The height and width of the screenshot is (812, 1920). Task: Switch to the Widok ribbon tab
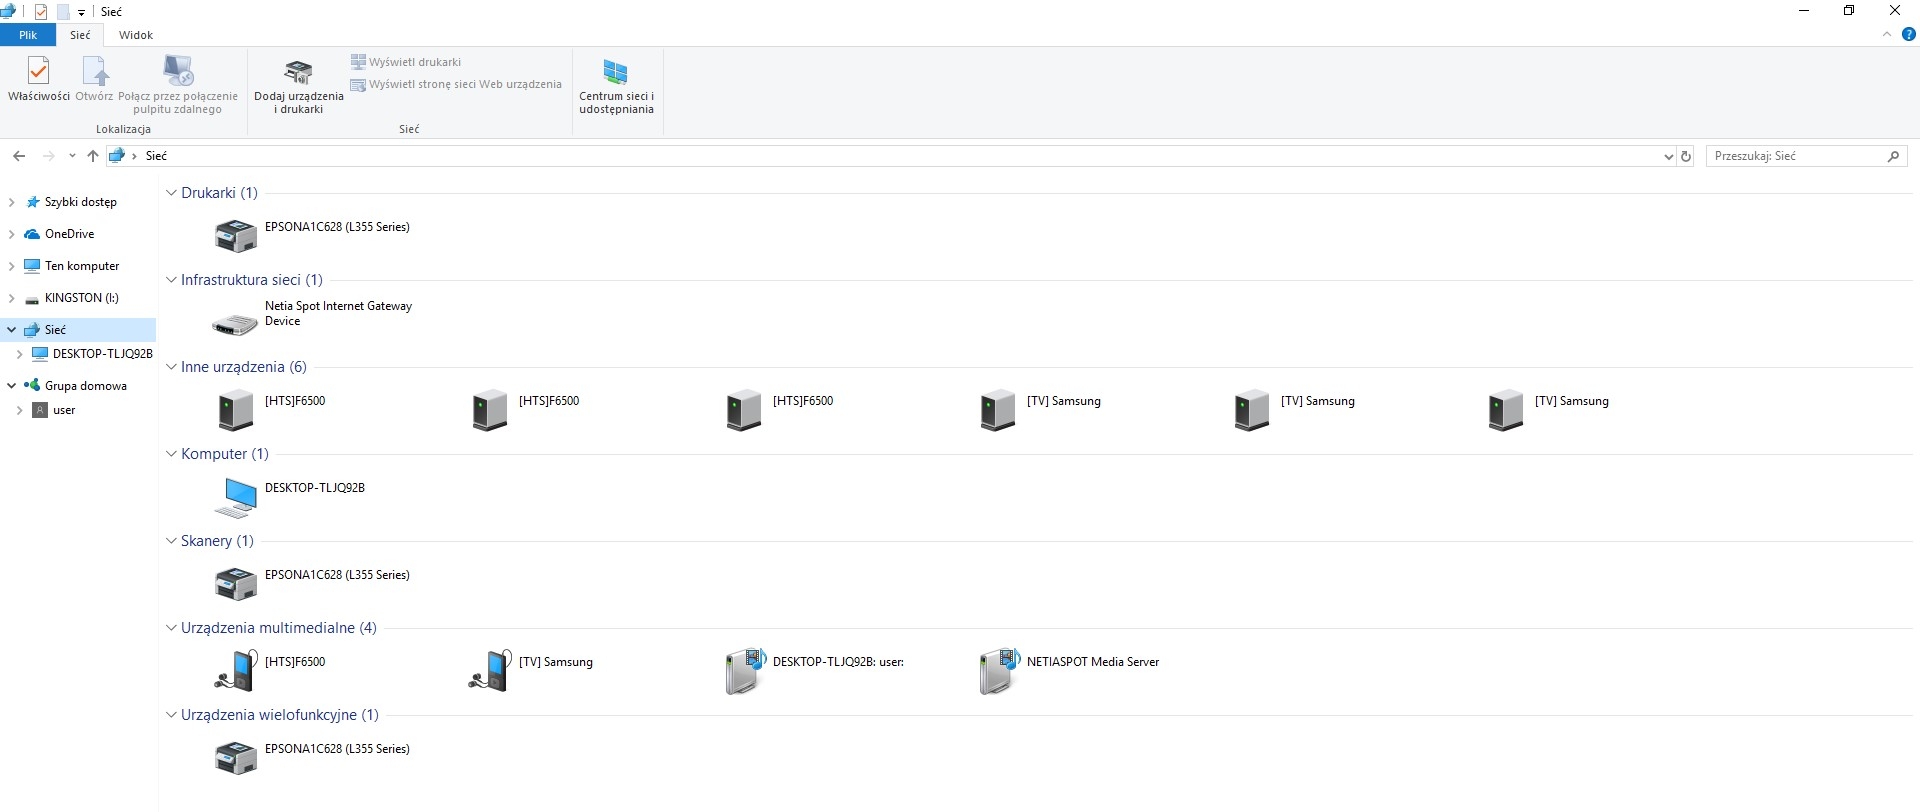coord(136,35)
